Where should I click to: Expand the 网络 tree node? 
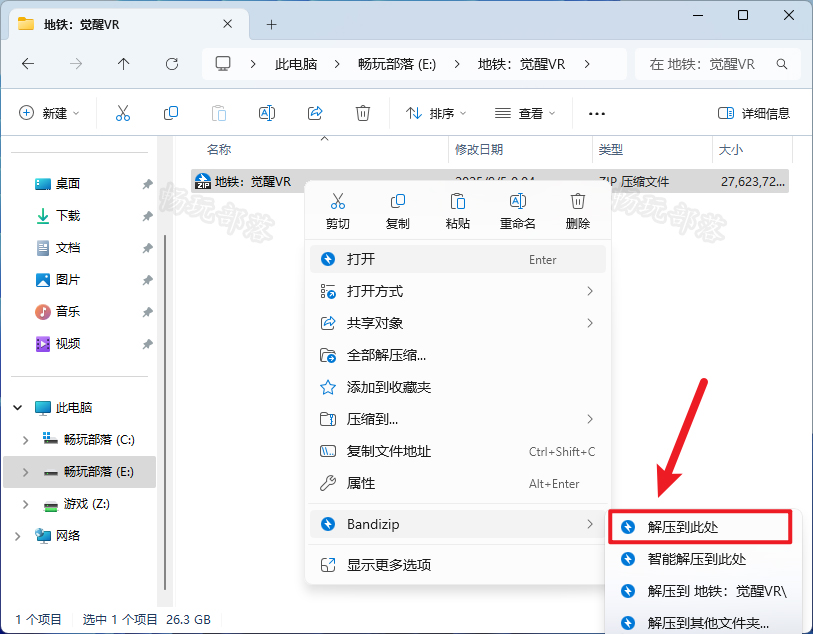tap(18, 536)
